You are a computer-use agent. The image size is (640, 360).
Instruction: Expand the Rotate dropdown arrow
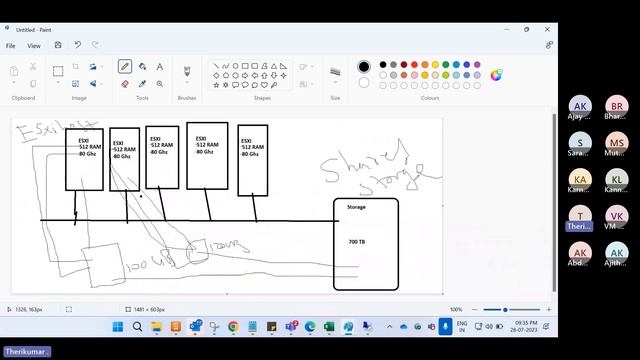102,67
